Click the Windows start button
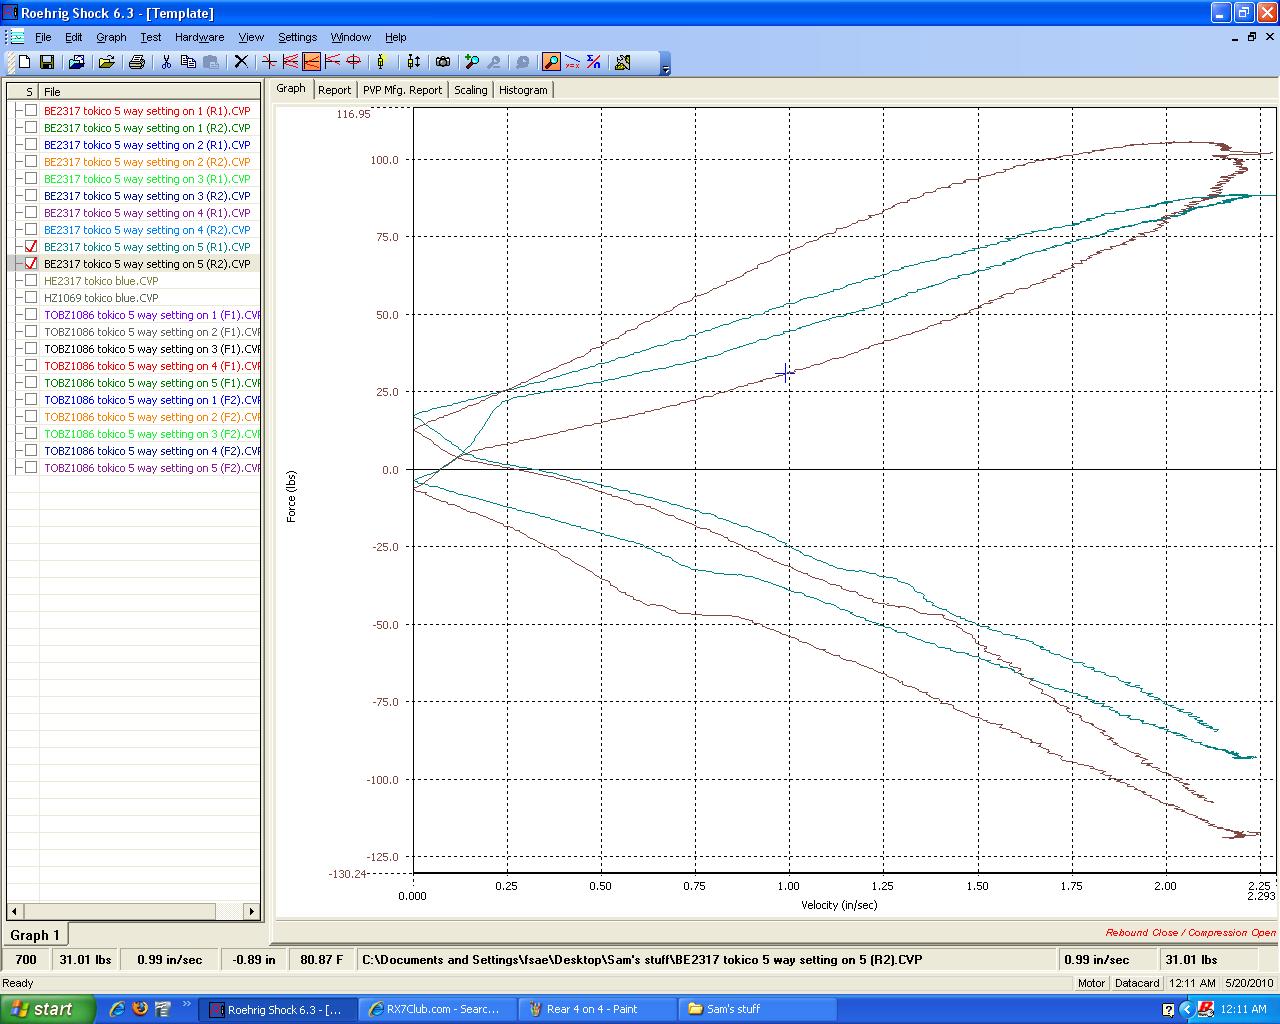The width and height of the screenshot is (1280, 1024). pyautogui.click(x=48, y=1009)
